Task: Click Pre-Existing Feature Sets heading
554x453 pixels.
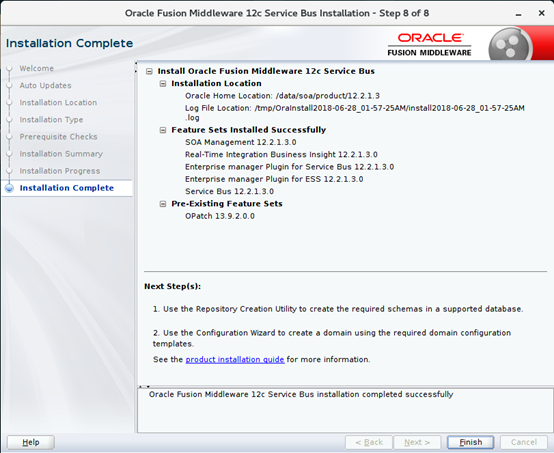Action: pos(227,204)
